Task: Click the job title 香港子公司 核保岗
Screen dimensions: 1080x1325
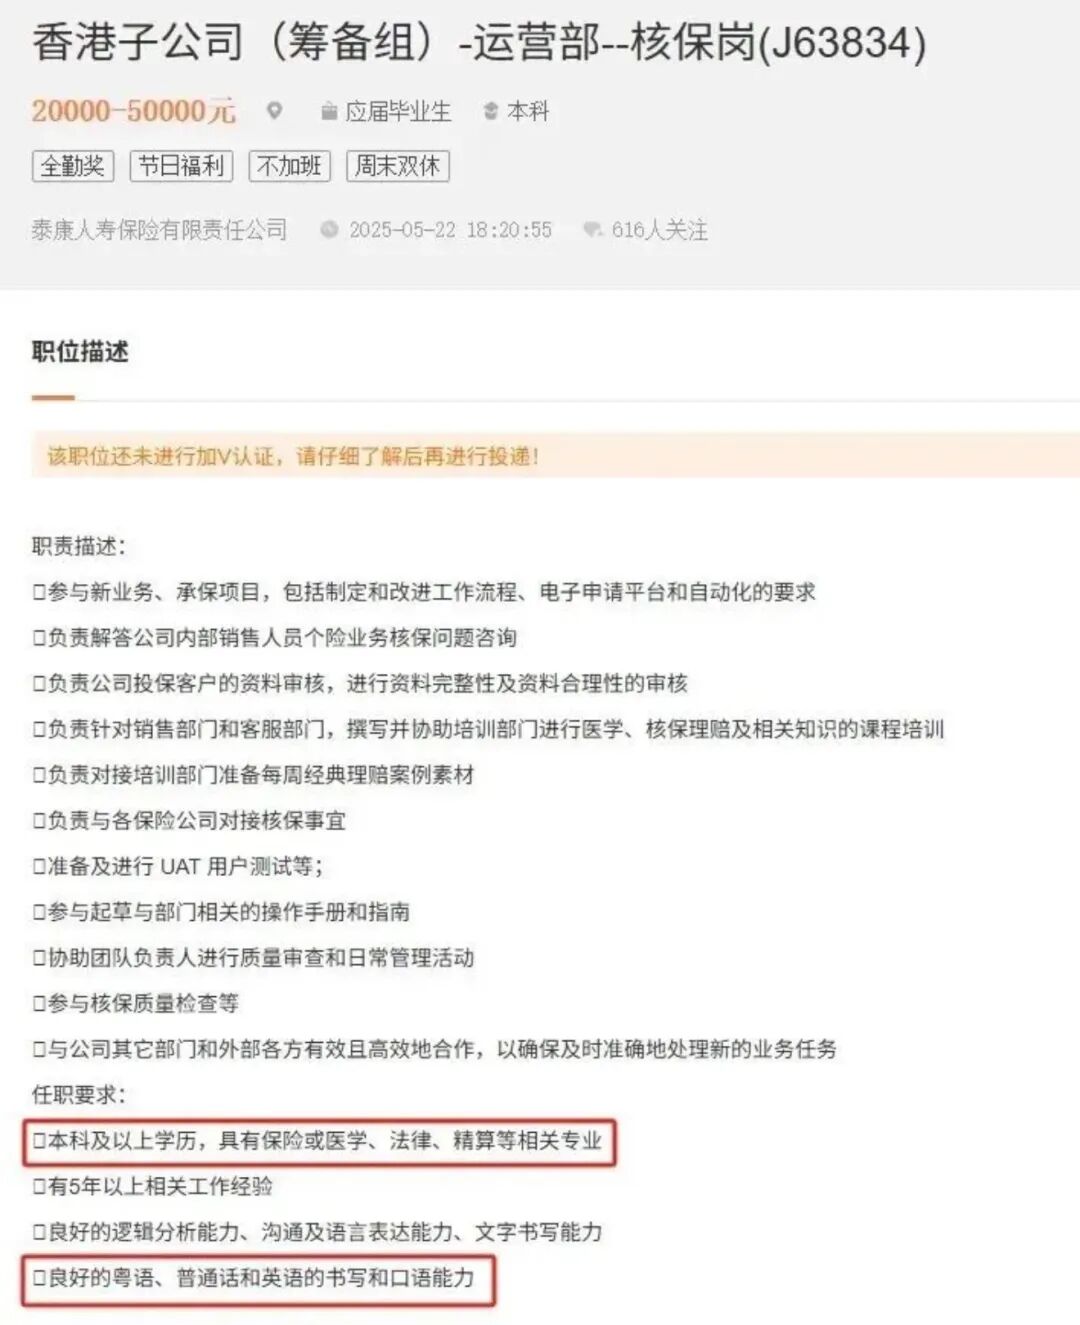Action: click(479, 42)
